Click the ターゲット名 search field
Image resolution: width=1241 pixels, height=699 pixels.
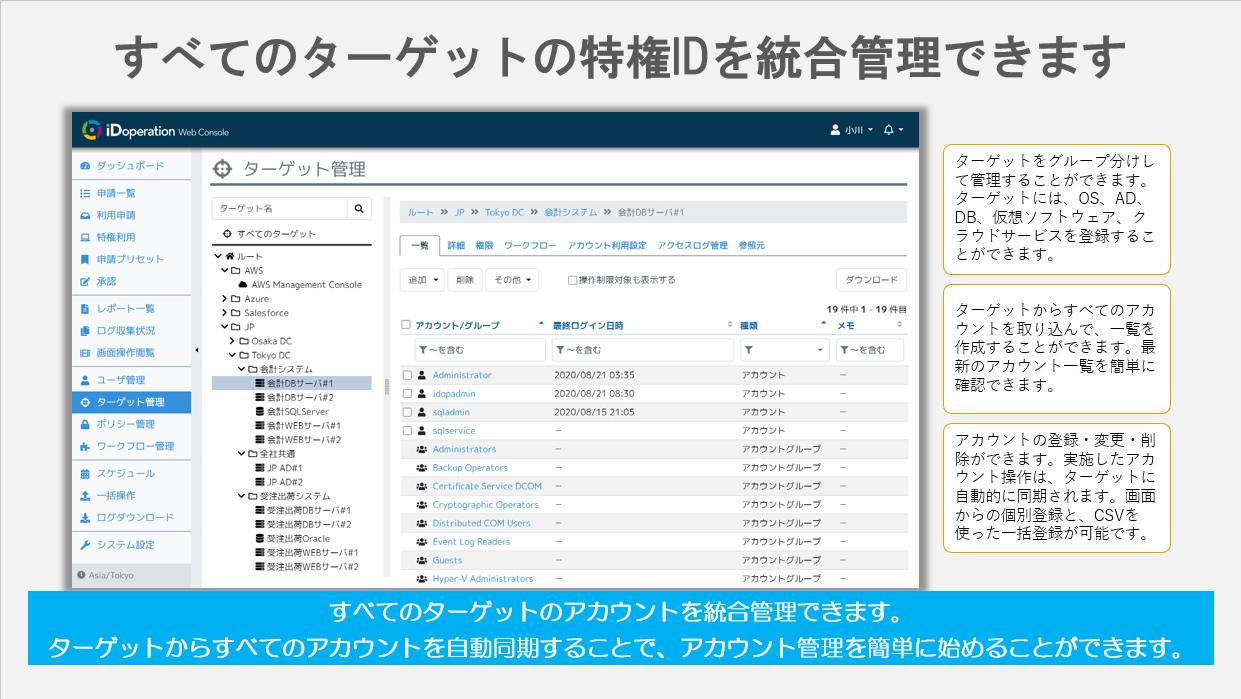pyautogui.click(x=279, y=209)
